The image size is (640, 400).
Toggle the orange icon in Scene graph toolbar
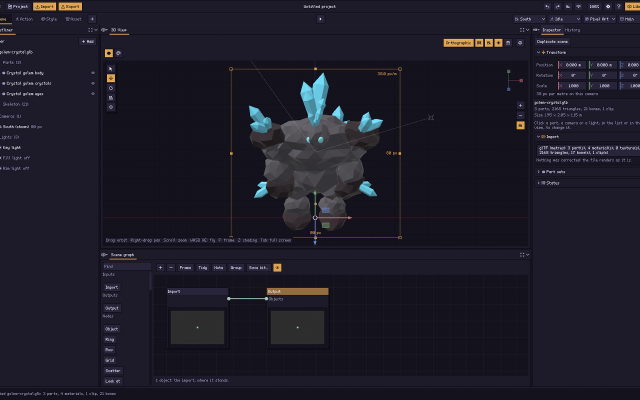(x=277, y=268)
